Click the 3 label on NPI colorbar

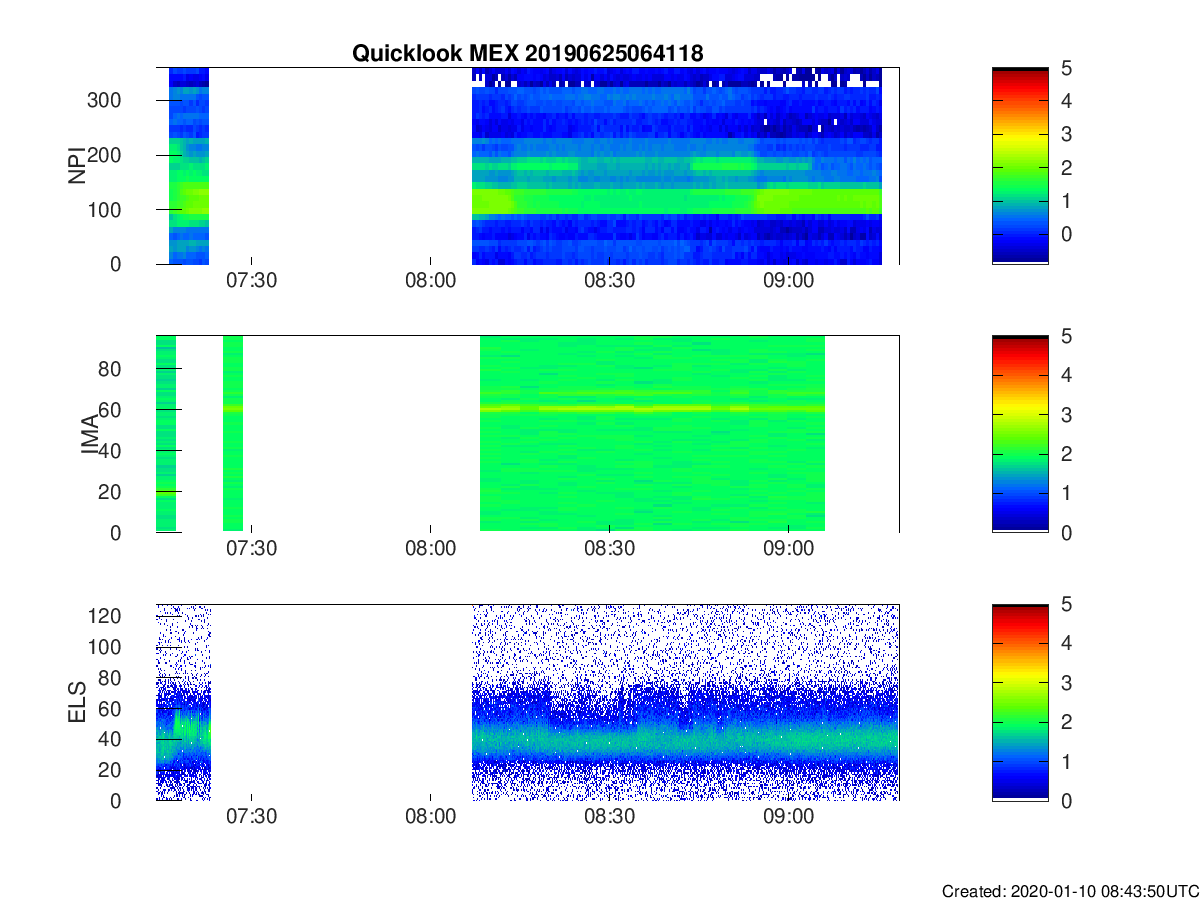[x=1065, y=133]
